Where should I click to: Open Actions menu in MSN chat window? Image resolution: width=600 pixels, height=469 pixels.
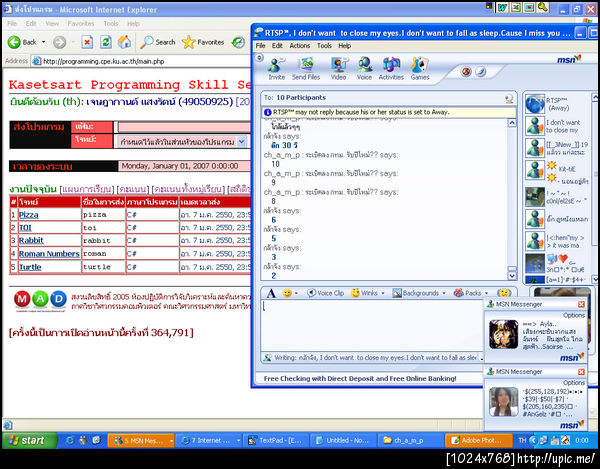tap(300, 46)
